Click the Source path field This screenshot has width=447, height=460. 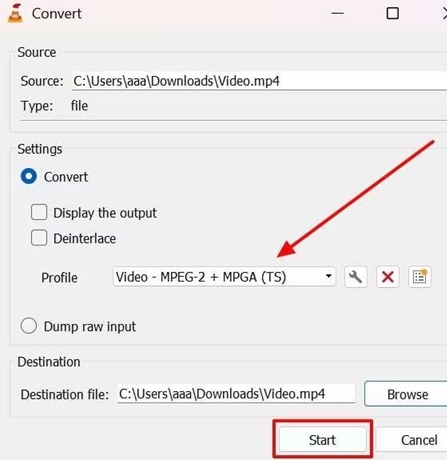pyautogui.click(x=259, y=81)
